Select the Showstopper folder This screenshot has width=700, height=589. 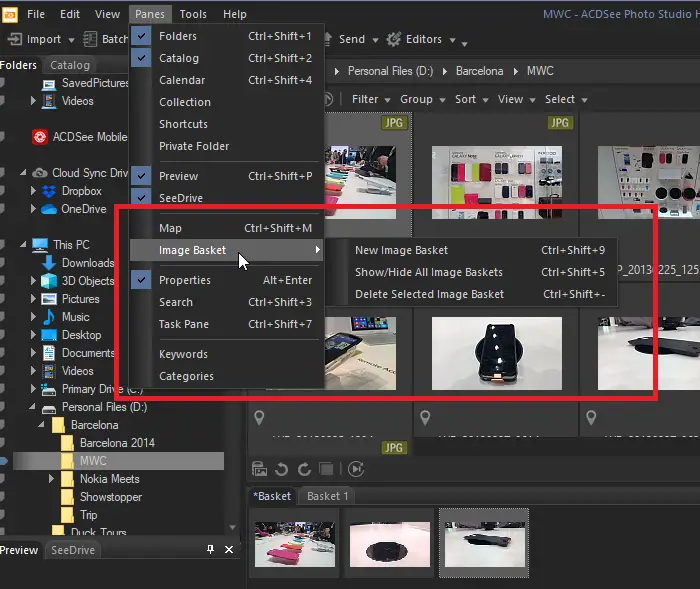coord(111,497)
